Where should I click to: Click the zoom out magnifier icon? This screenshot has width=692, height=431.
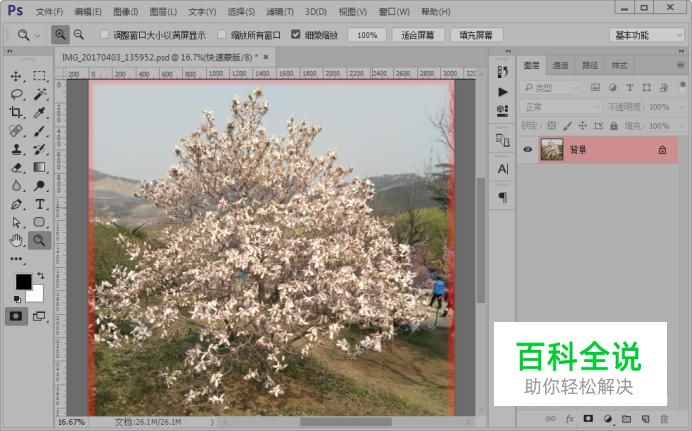pos(78,34)
